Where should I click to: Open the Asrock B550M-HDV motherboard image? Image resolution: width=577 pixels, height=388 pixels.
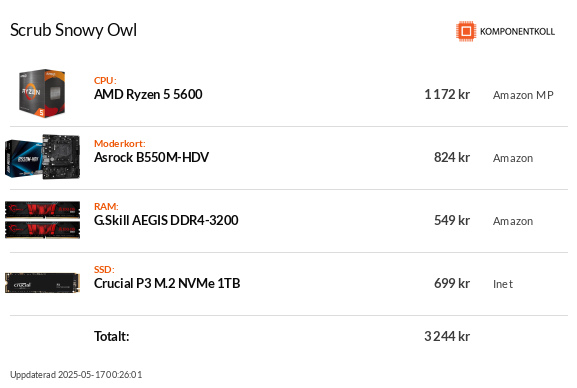(x=42, y=157)
